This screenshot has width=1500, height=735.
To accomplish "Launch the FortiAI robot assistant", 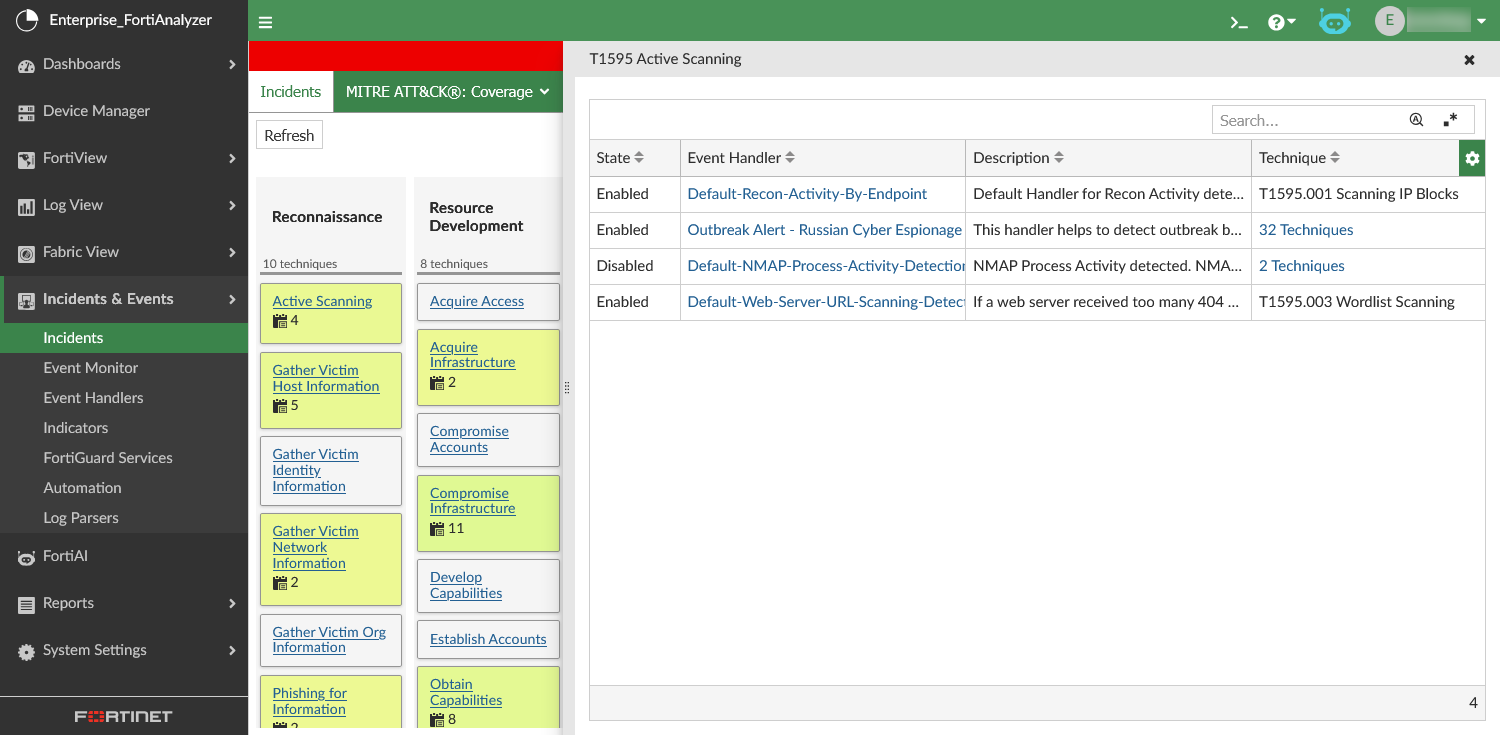I will (x=1334, y=21).
